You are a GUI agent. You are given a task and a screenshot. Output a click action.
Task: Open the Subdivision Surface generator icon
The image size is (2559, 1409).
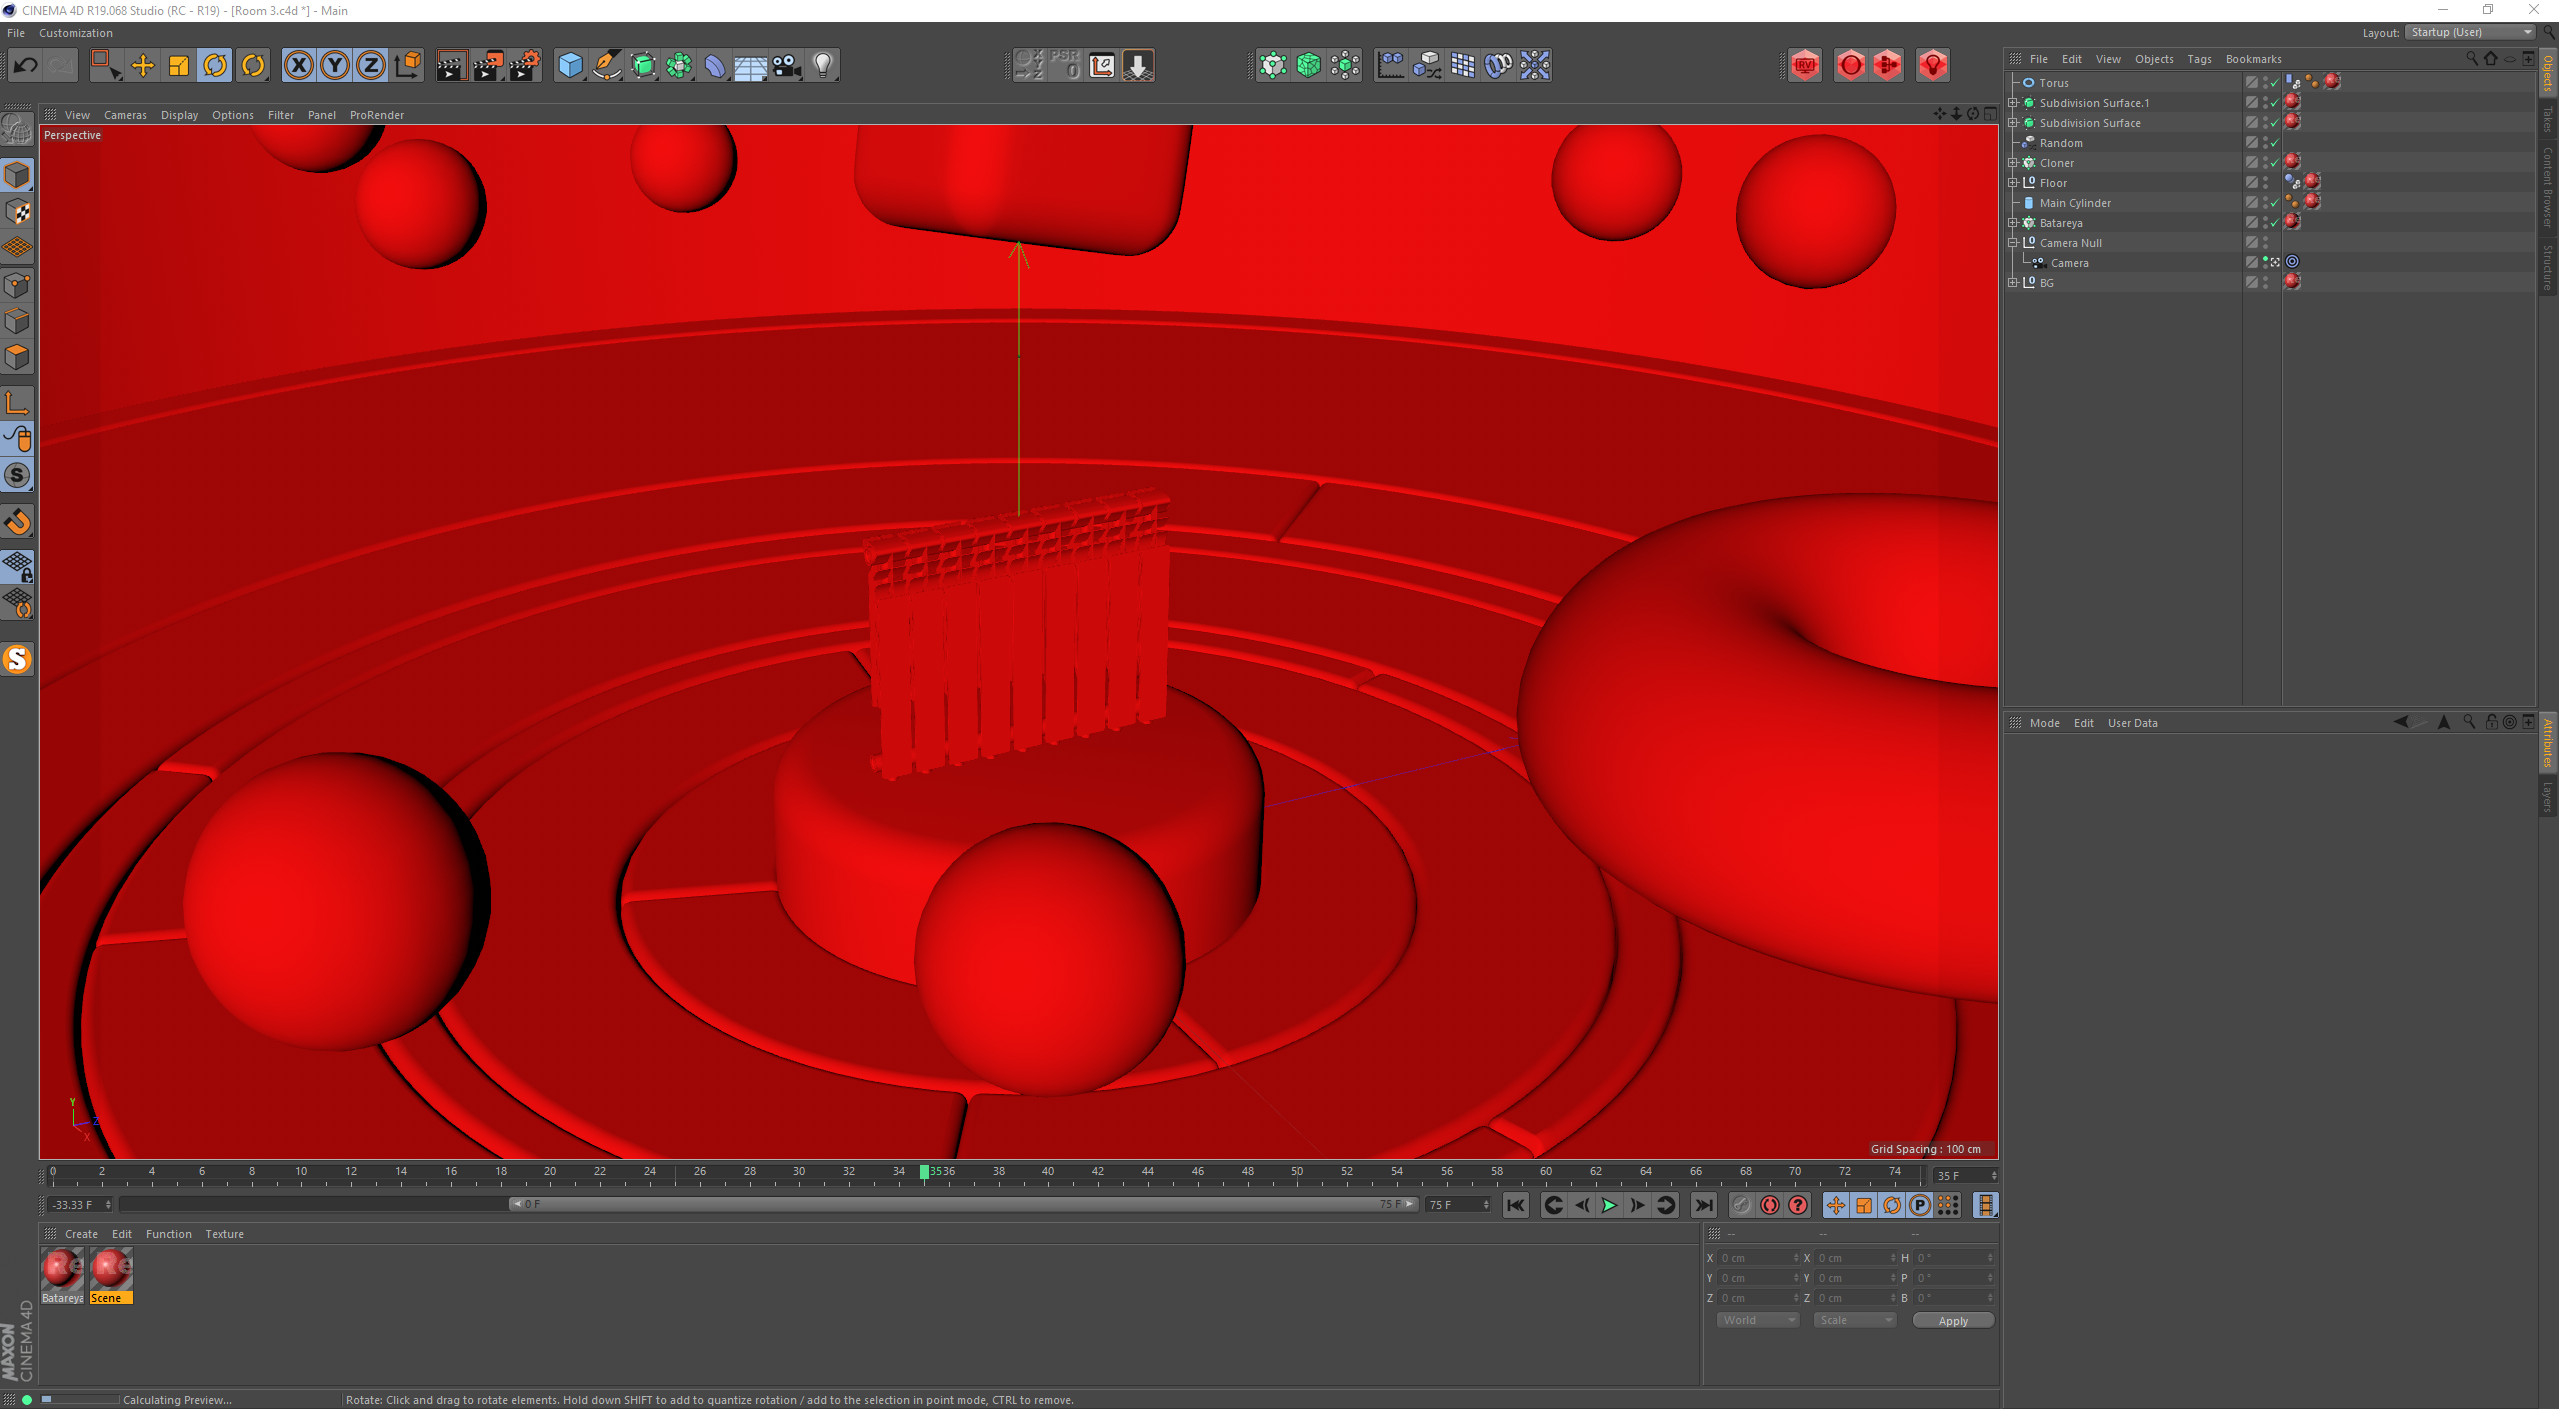(x=643, y=66)
